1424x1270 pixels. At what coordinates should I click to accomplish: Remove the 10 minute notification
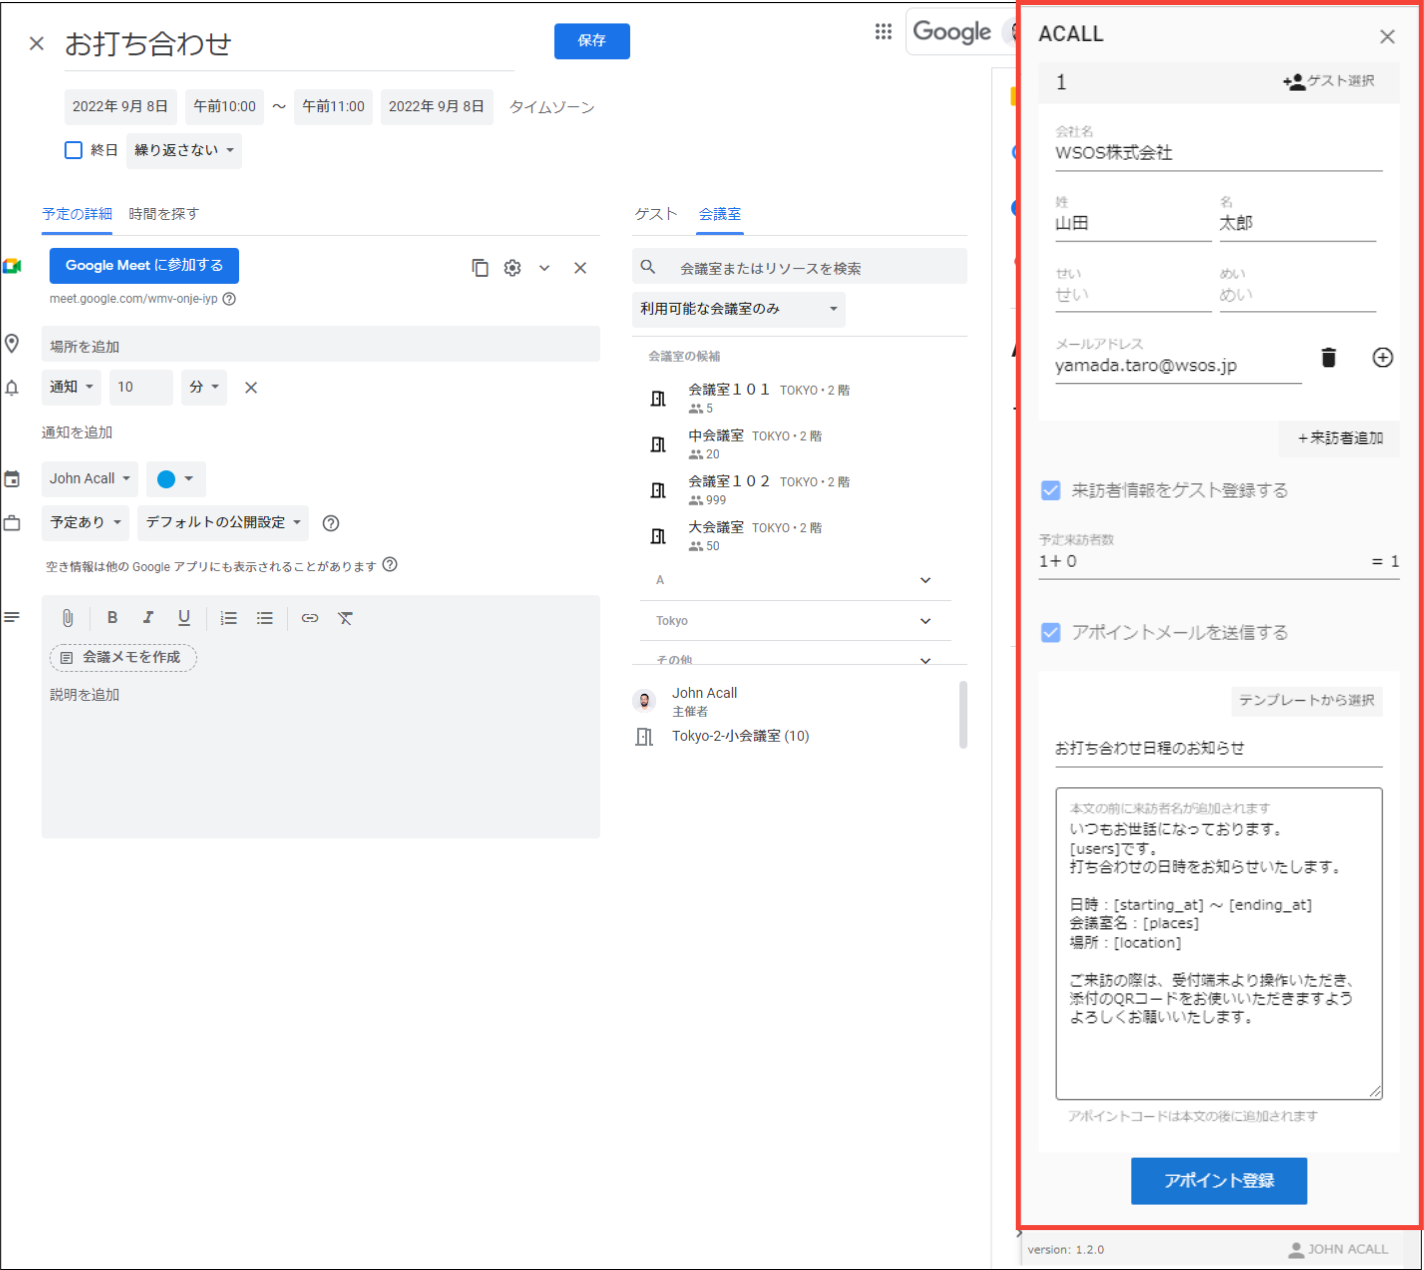tap(251, 387)
